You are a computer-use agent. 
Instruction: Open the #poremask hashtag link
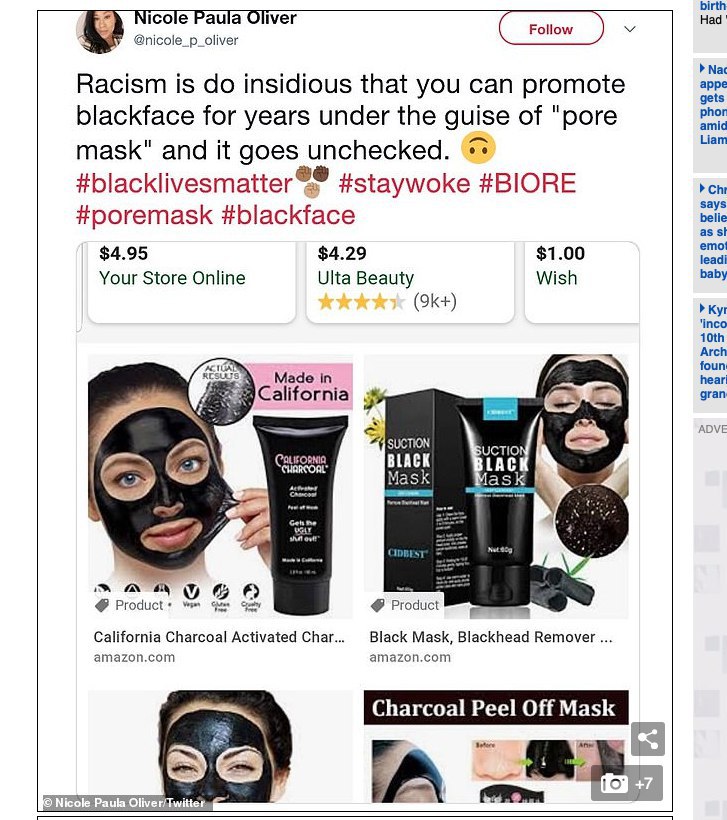tap(144, 215)
